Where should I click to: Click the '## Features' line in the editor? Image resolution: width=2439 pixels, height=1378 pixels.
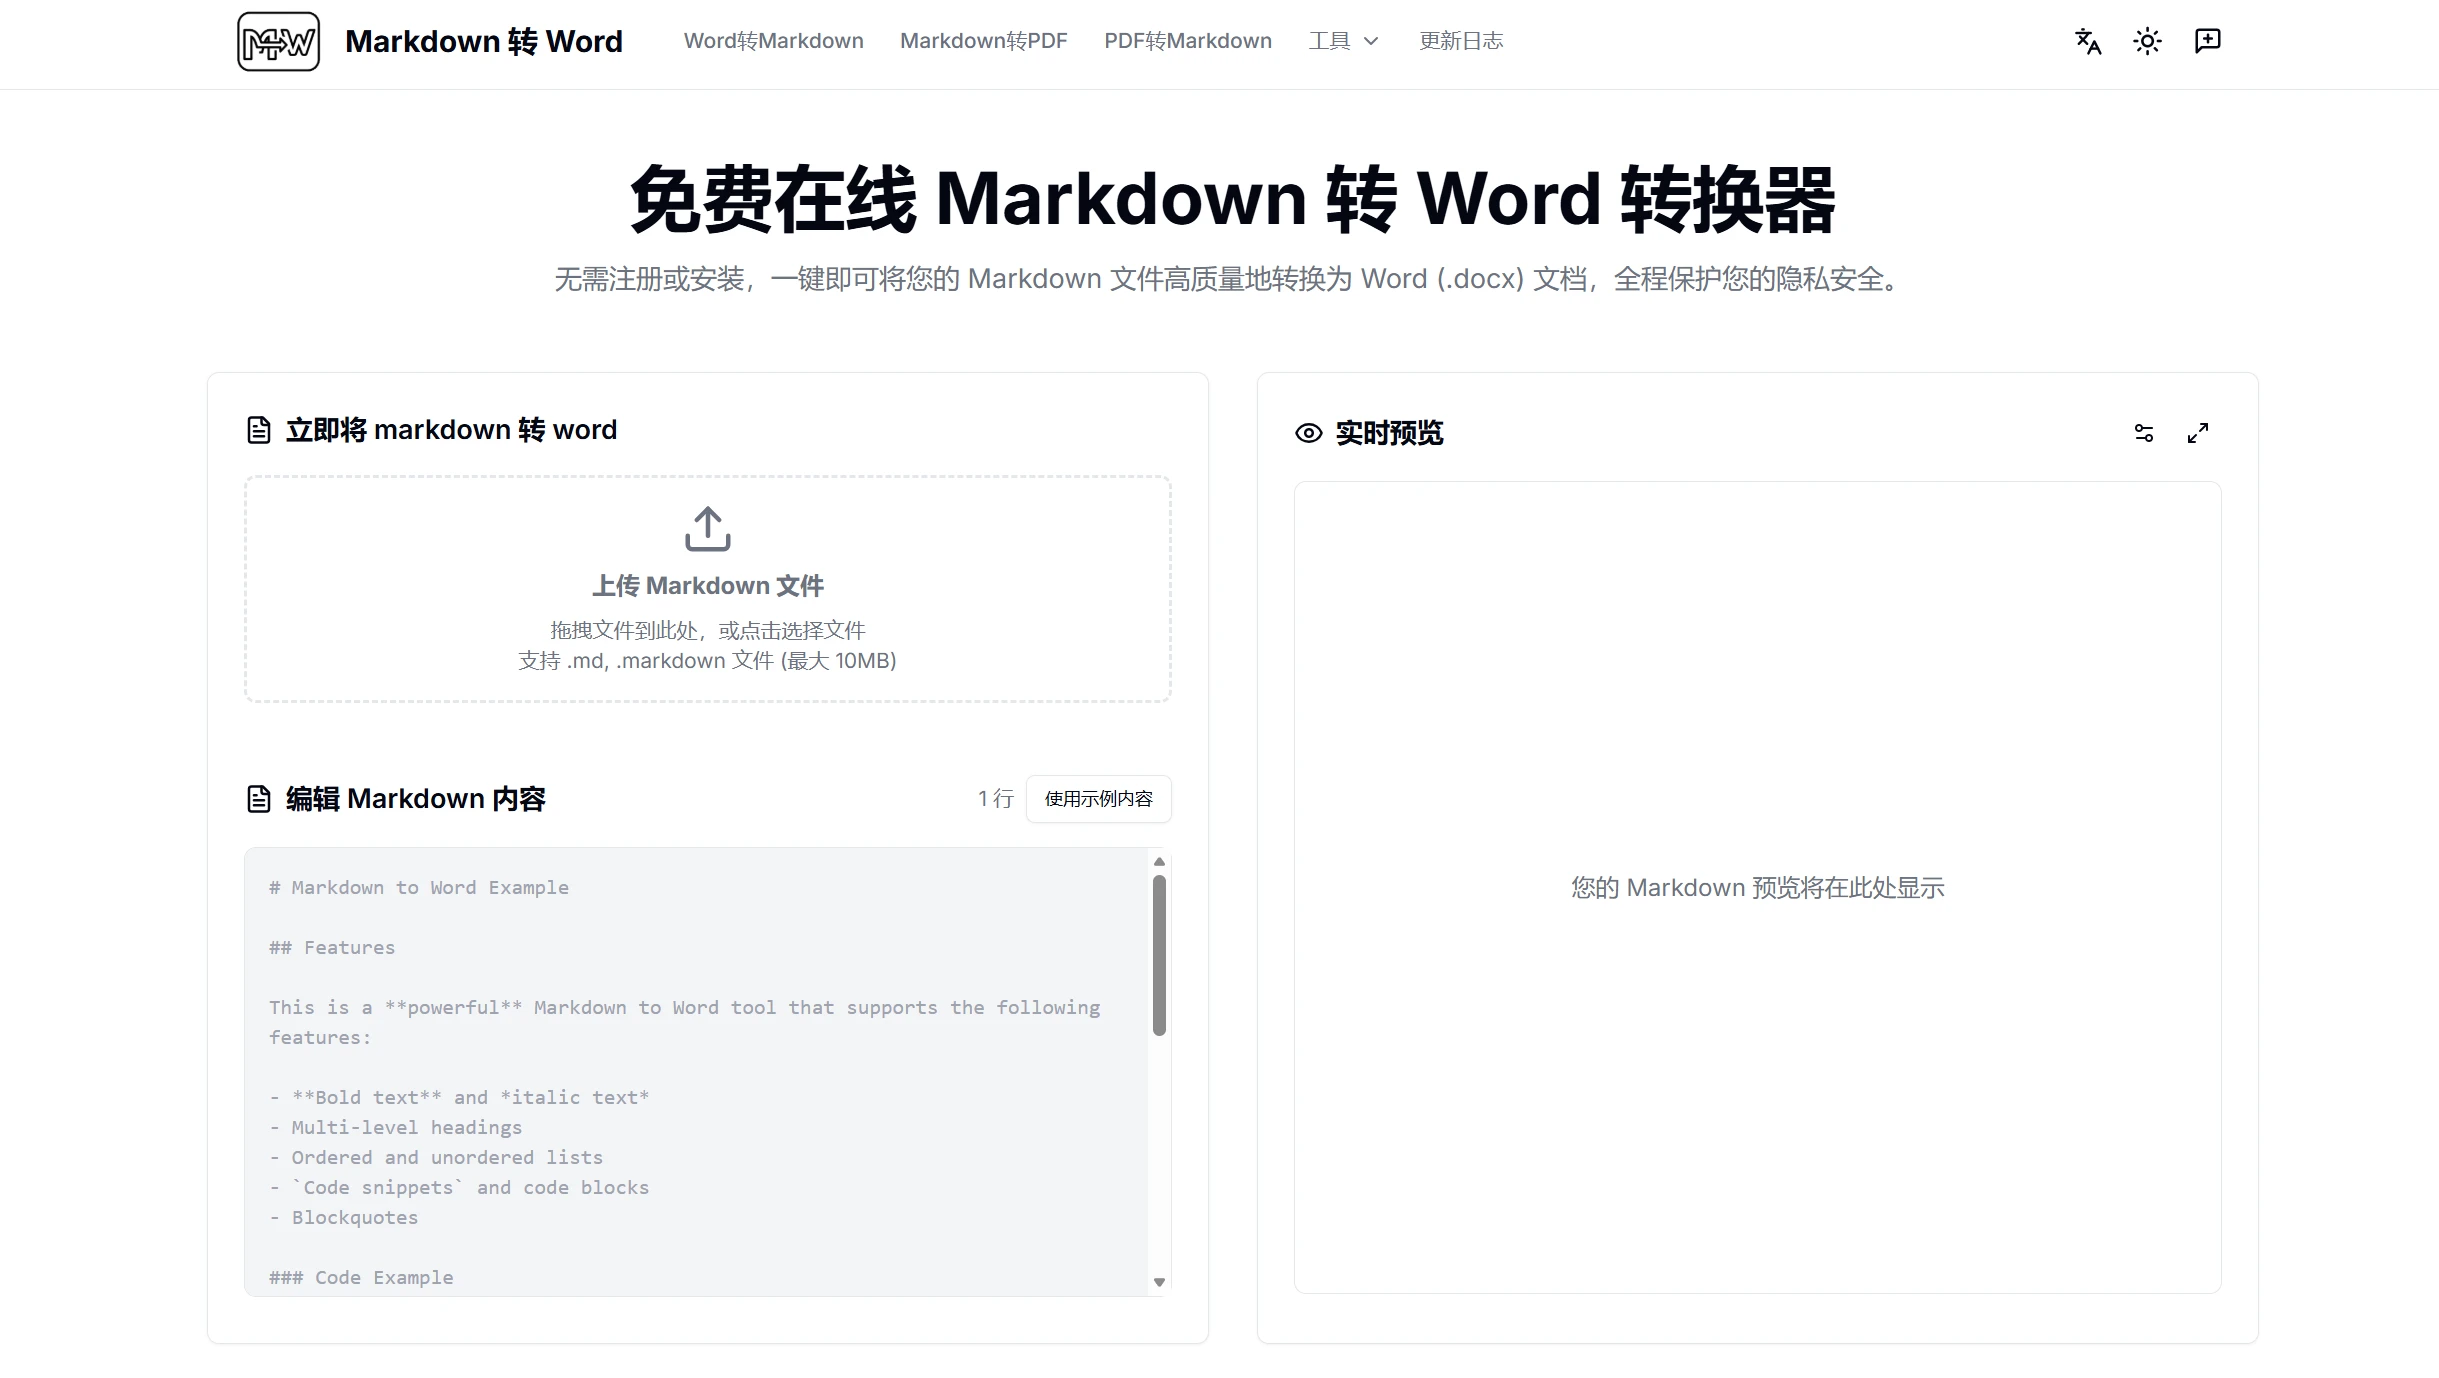tap(332, 948)
